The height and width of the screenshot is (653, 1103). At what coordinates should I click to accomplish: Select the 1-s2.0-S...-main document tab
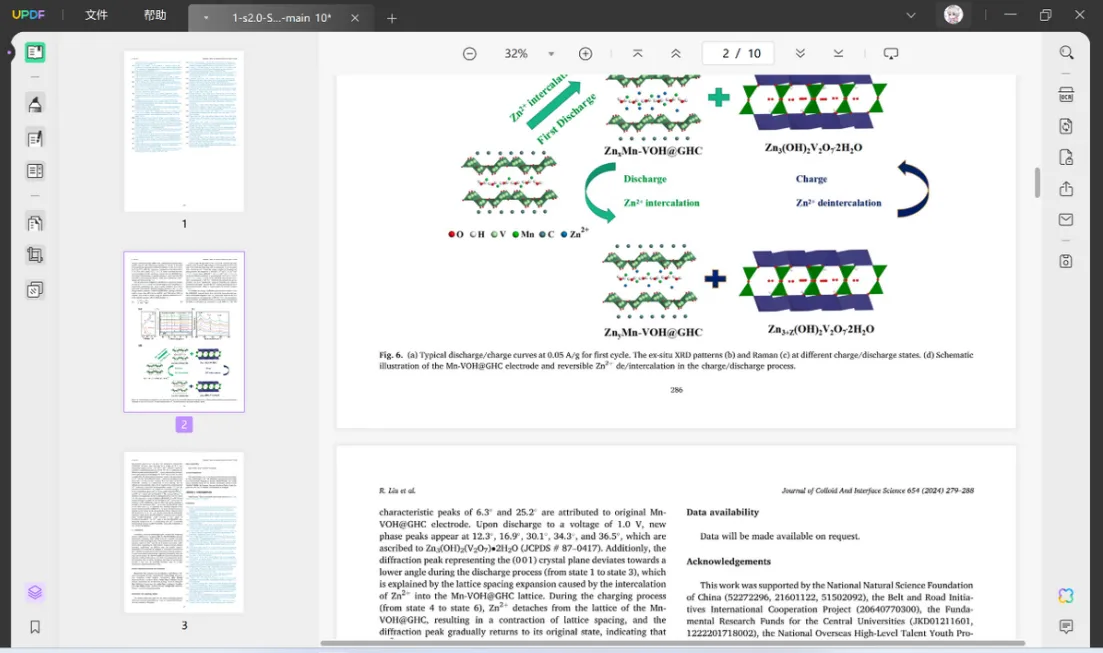pos(281,18)
